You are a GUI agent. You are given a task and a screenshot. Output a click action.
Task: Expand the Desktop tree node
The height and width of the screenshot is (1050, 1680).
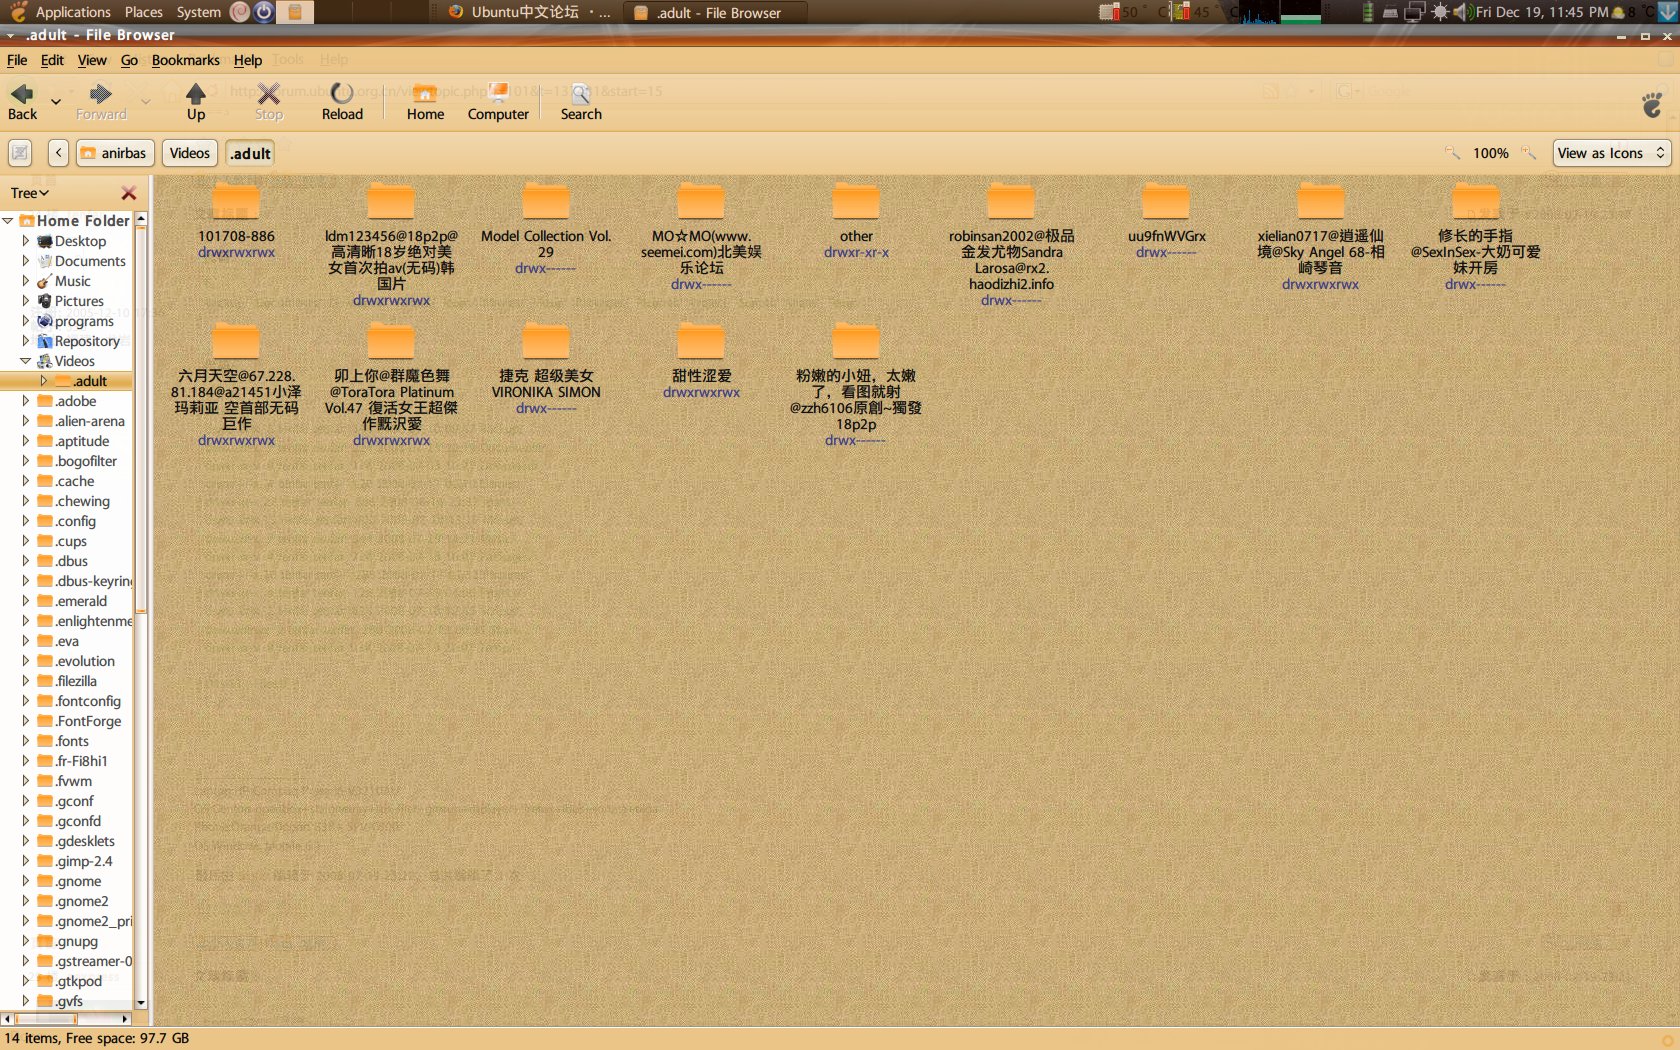[26, 240]
